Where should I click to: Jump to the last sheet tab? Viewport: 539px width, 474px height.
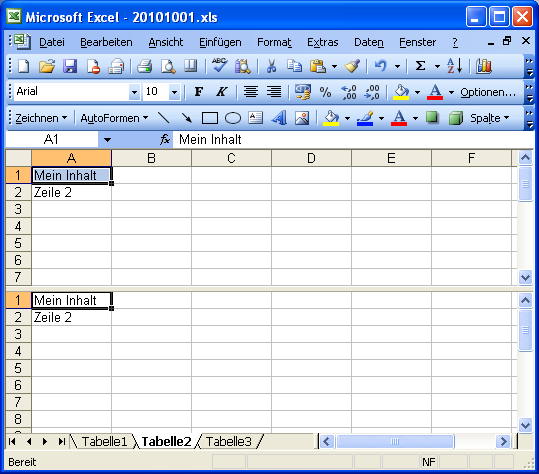click(62, 441)
